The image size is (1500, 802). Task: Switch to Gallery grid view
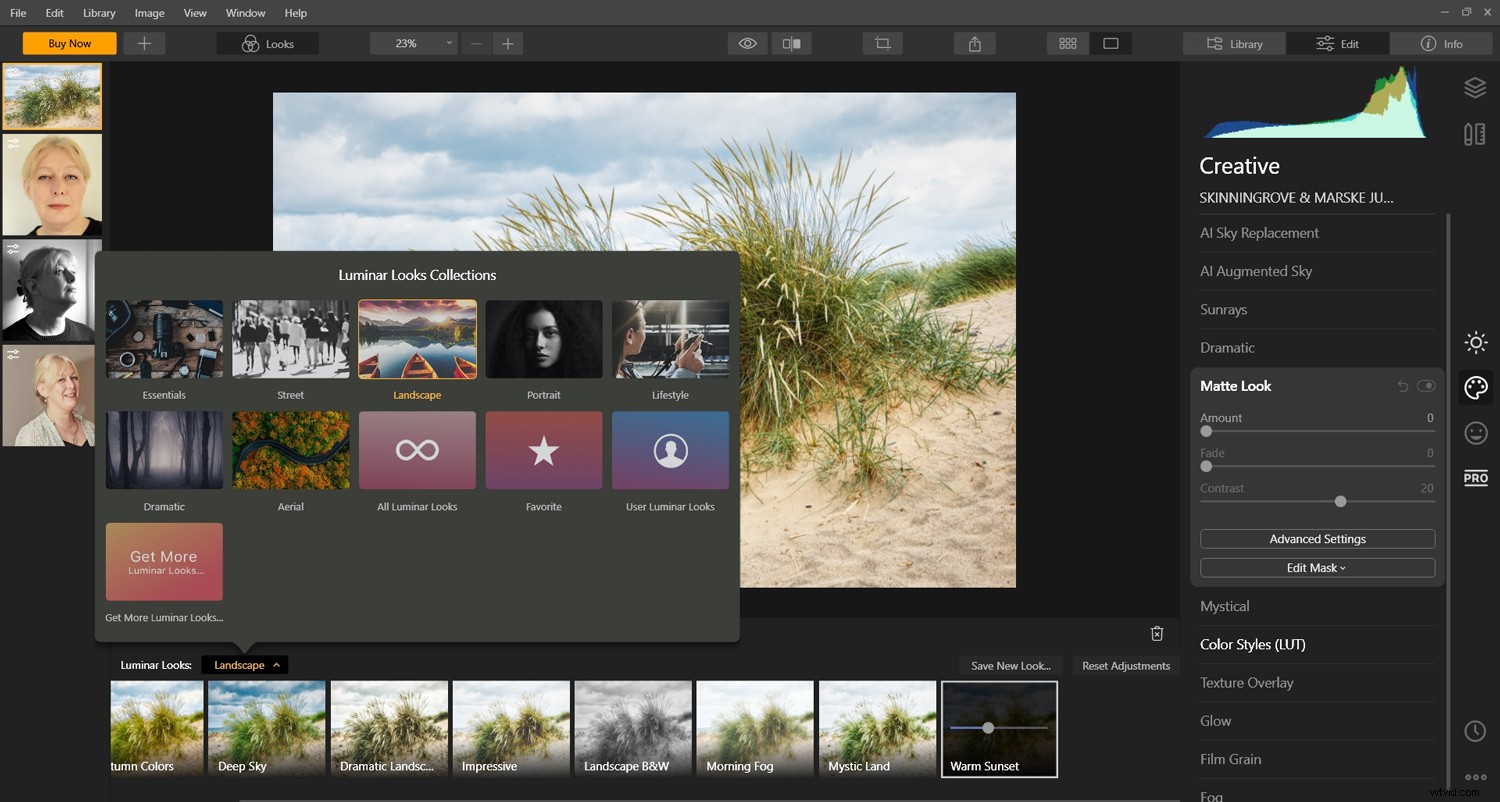1067,43
